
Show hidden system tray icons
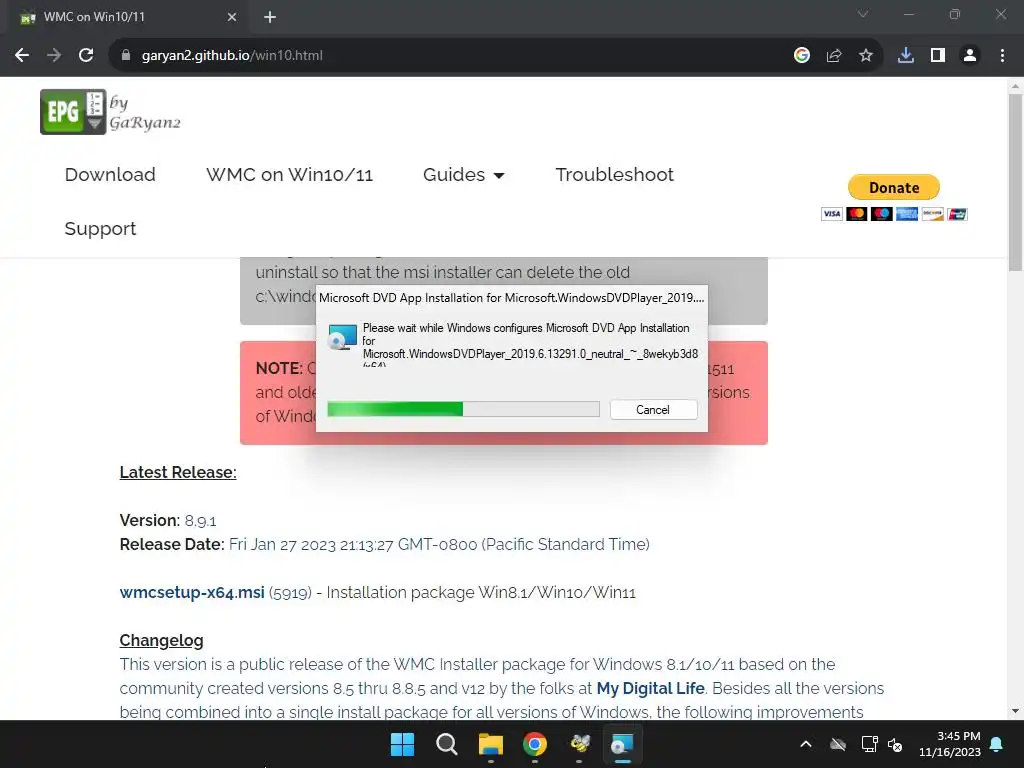[806, 744]
